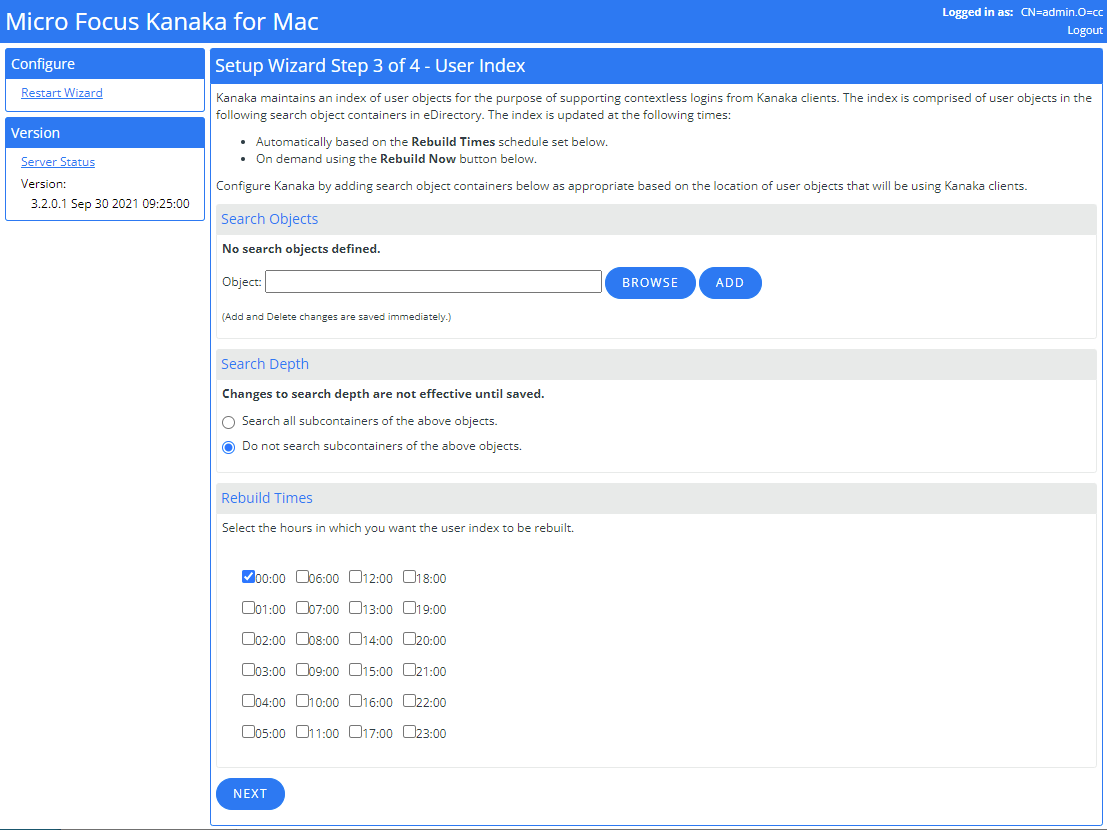This screenshot has height=830, width=1107.
Task: Click the Restart Wizard link
Action: pyautogui.click(x=61, y=92)
